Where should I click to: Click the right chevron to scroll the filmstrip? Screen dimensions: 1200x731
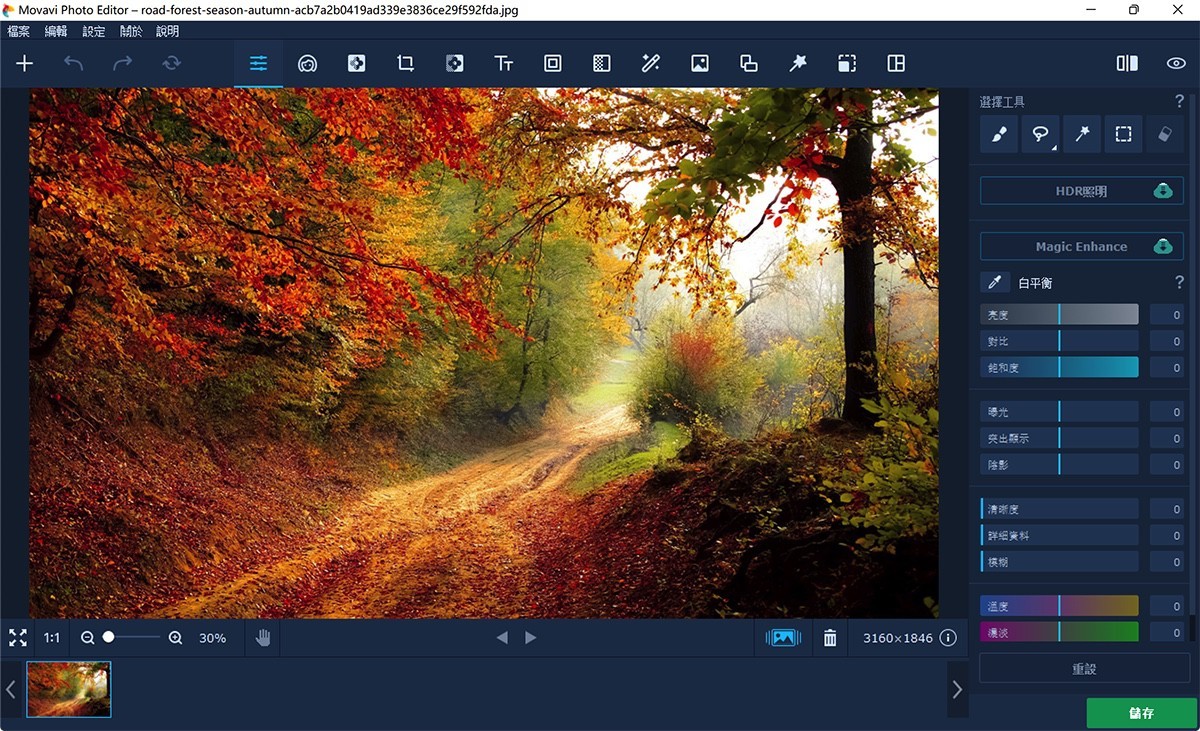click(x=957, y=689)
